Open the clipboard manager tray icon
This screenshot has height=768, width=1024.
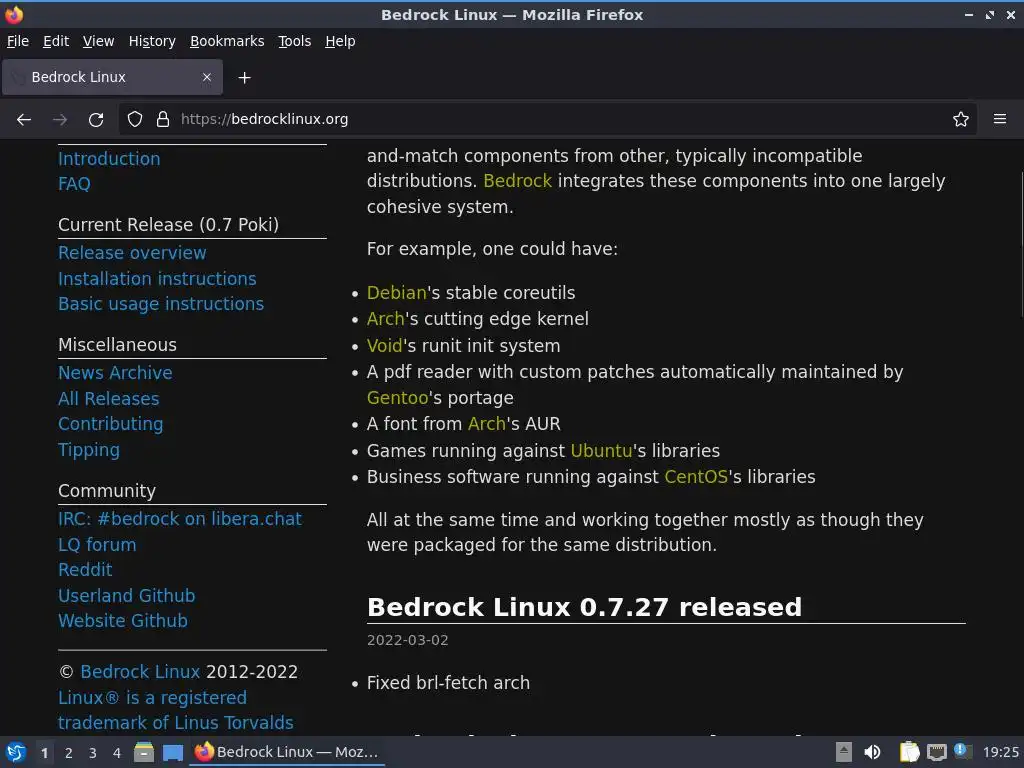[909, 752]
